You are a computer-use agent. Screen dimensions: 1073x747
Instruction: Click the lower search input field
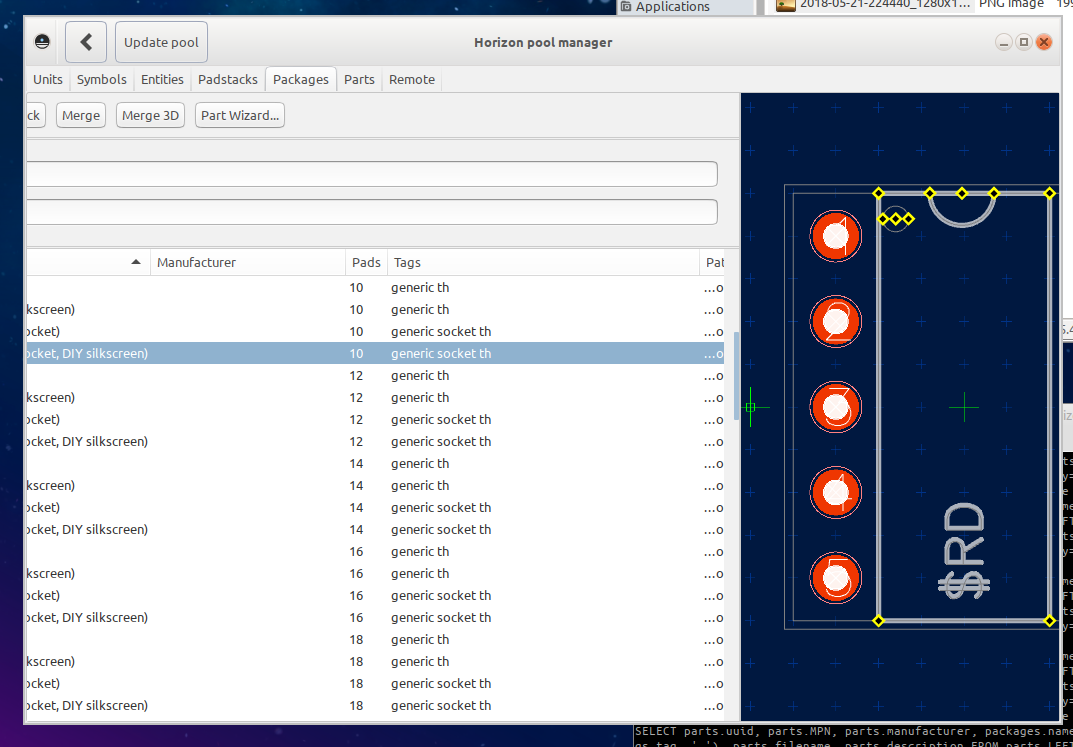(x=372, y=211)
